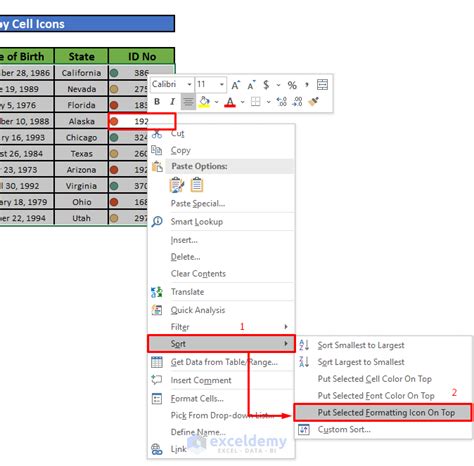Open font color dropdown arrow
Screen dimensions: 474x466
[243, 102]
